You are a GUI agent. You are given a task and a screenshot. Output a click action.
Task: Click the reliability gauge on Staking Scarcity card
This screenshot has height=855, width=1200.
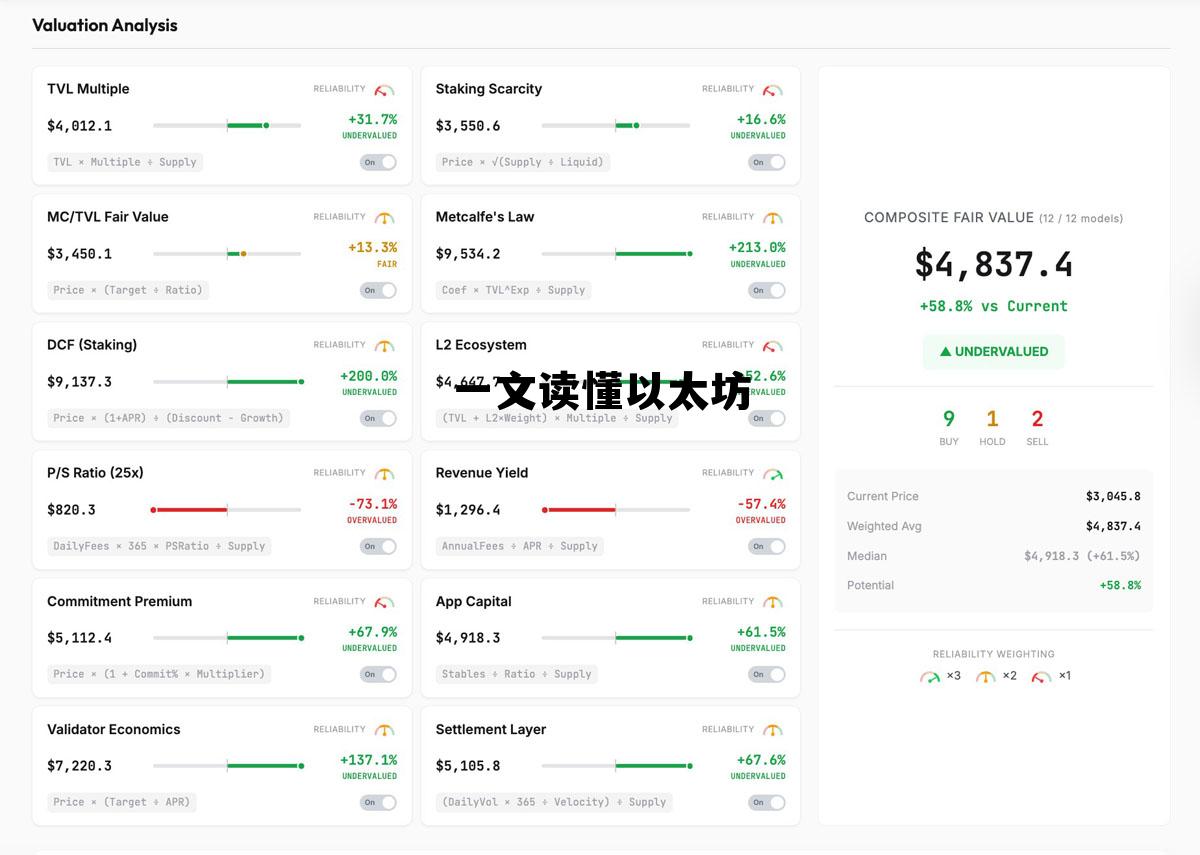771,88
